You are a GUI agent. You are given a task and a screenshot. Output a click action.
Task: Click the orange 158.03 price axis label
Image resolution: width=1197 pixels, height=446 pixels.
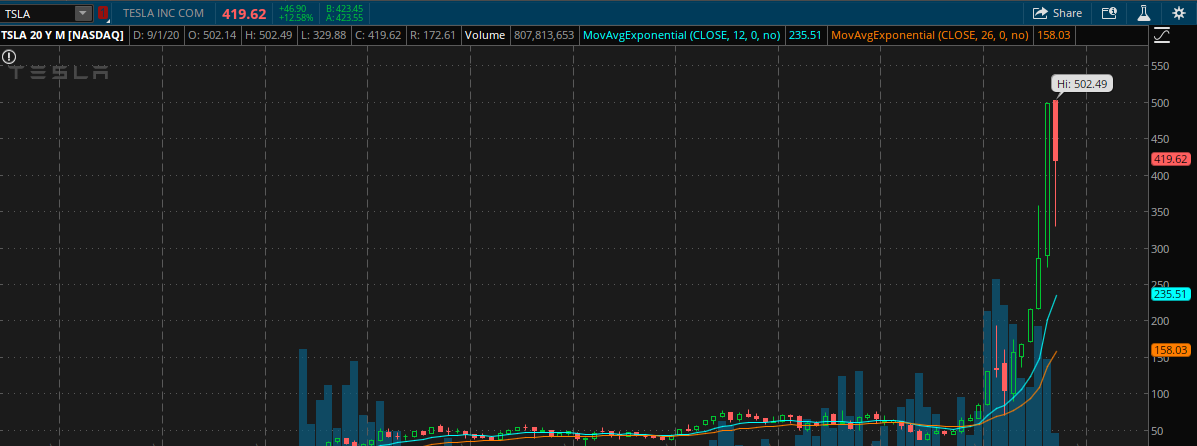point(1171,350)
